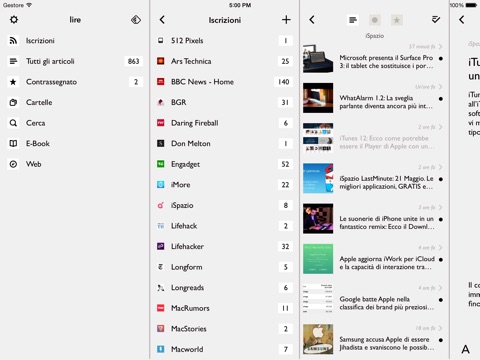This screenshot has height=360, width=480.
Task: Expand chevron on Apple aggiorna iWork article
Action: [441, 248]
